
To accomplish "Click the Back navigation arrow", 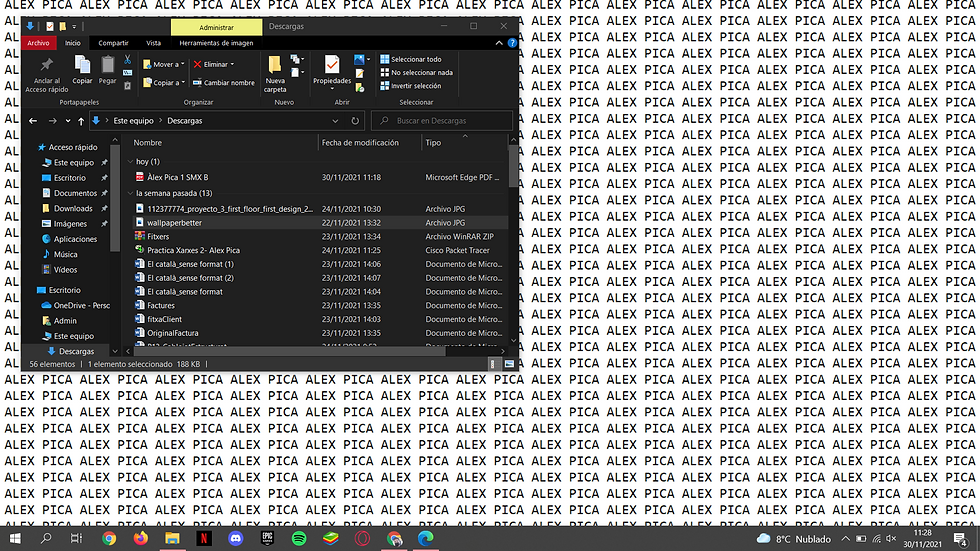I will [x=33, y=121].
